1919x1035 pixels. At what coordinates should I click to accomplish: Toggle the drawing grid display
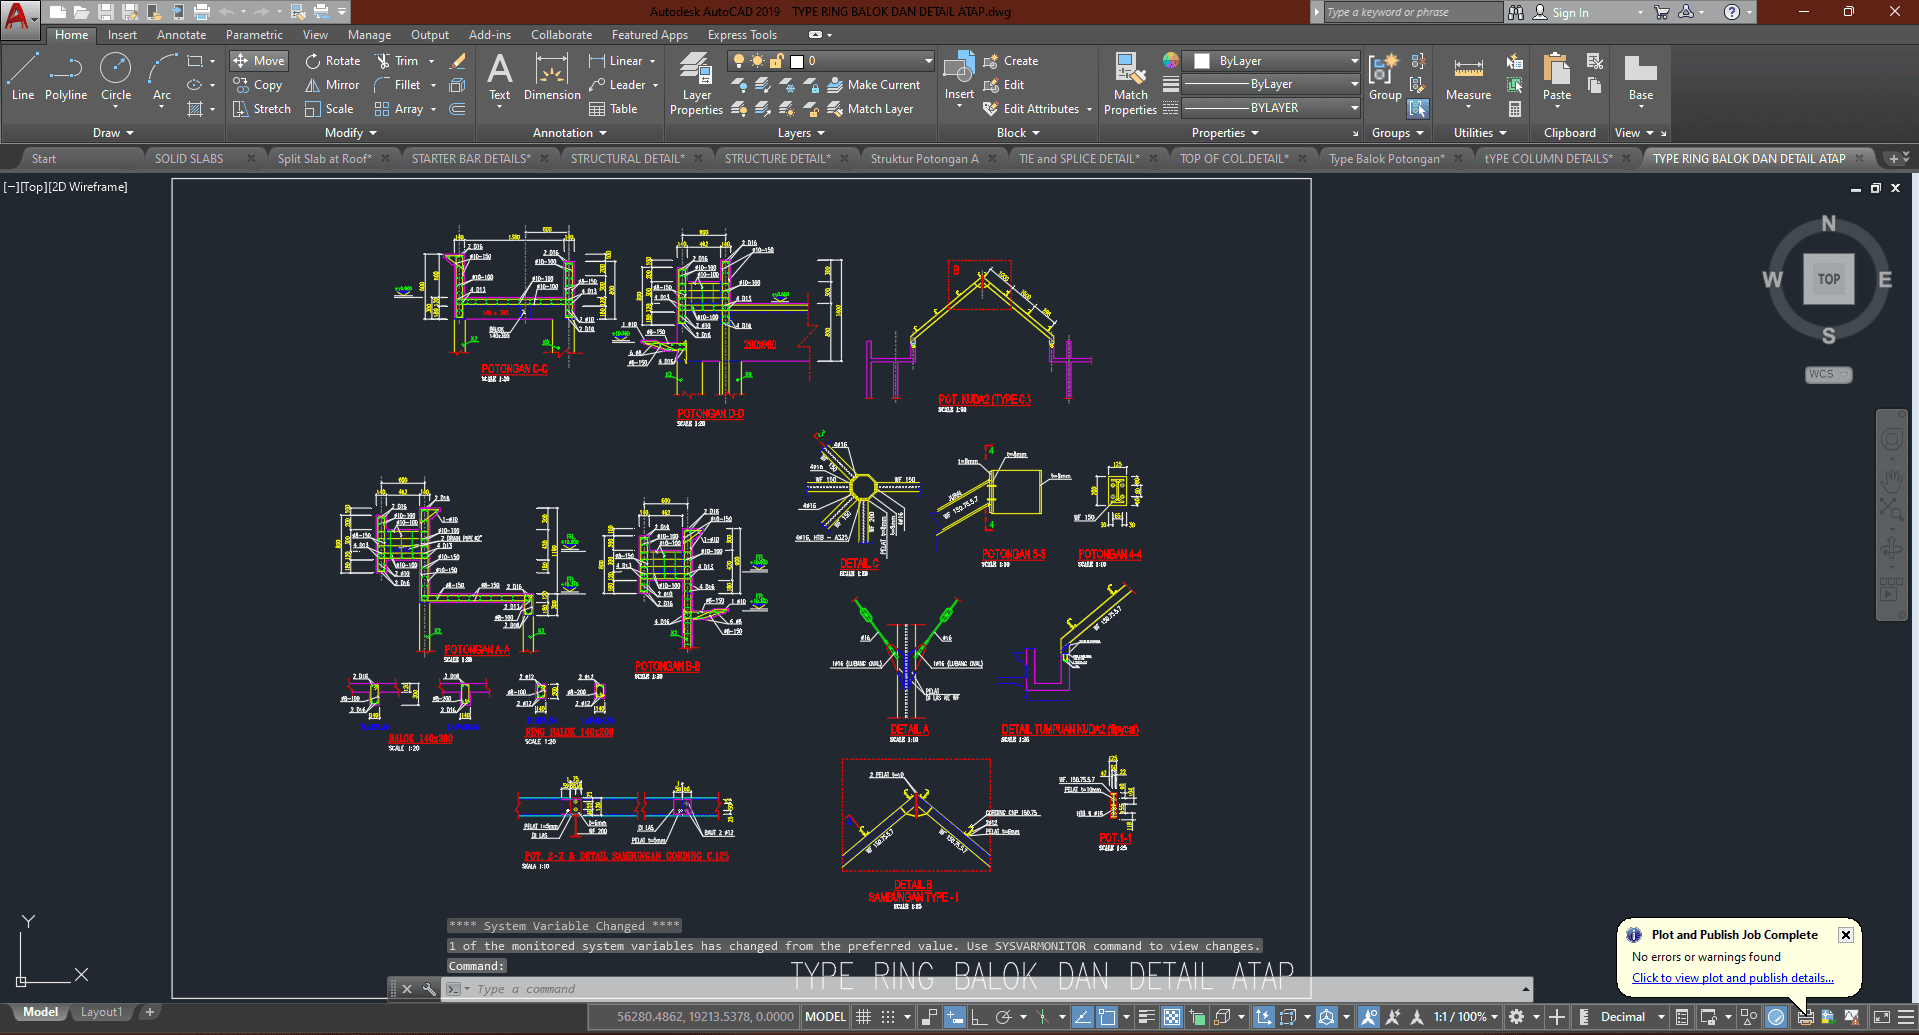[x=864, y=1017]
